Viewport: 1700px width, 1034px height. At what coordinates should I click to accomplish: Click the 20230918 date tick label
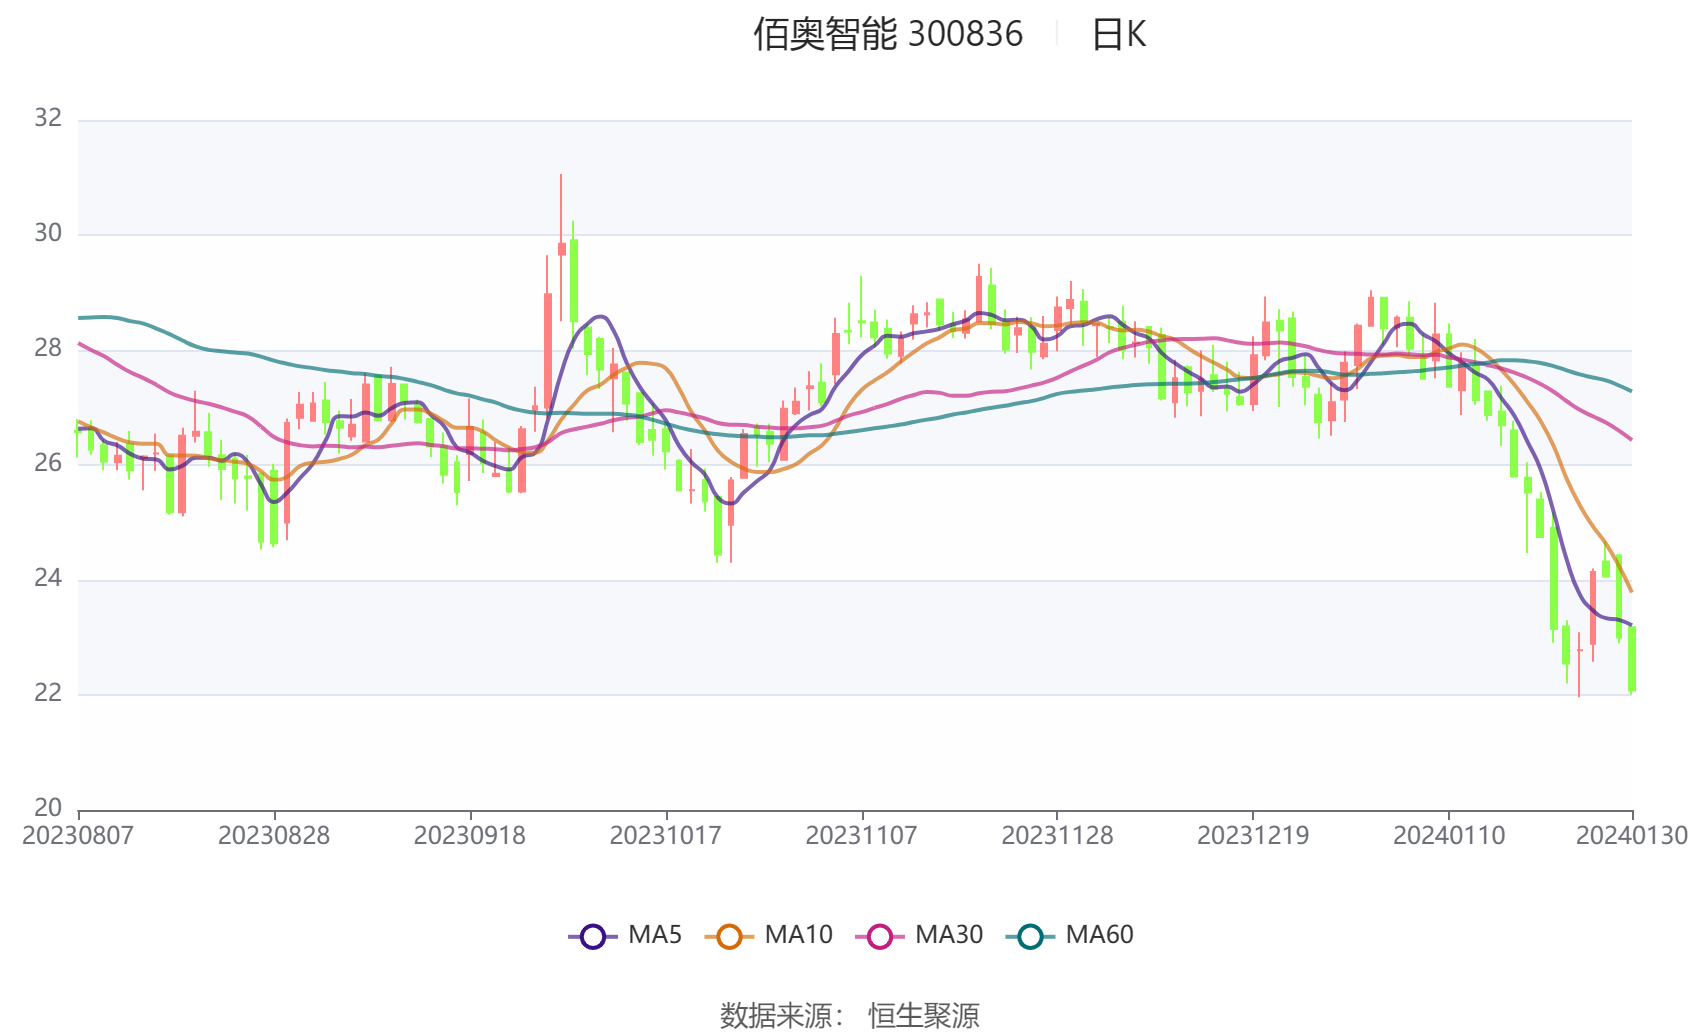pyautogui.click(x=470, y=835)
